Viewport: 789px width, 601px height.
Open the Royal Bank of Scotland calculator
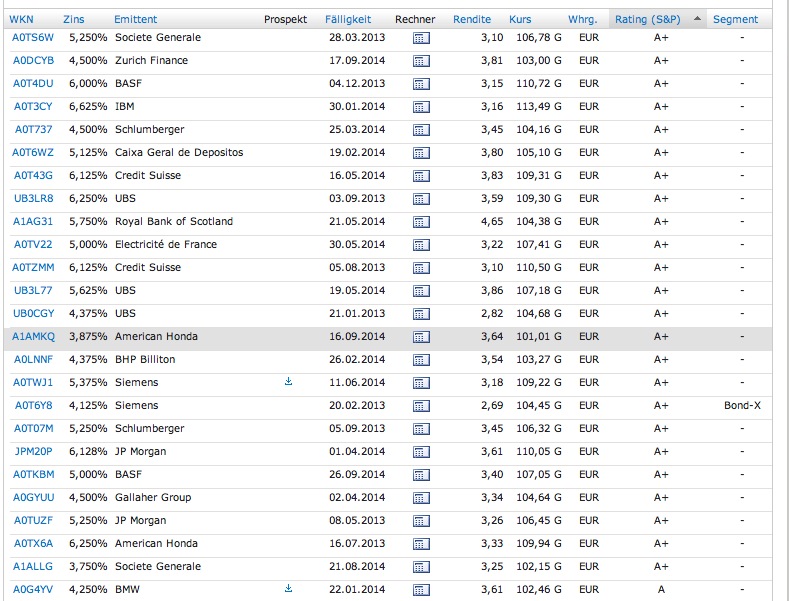point(421,222)
